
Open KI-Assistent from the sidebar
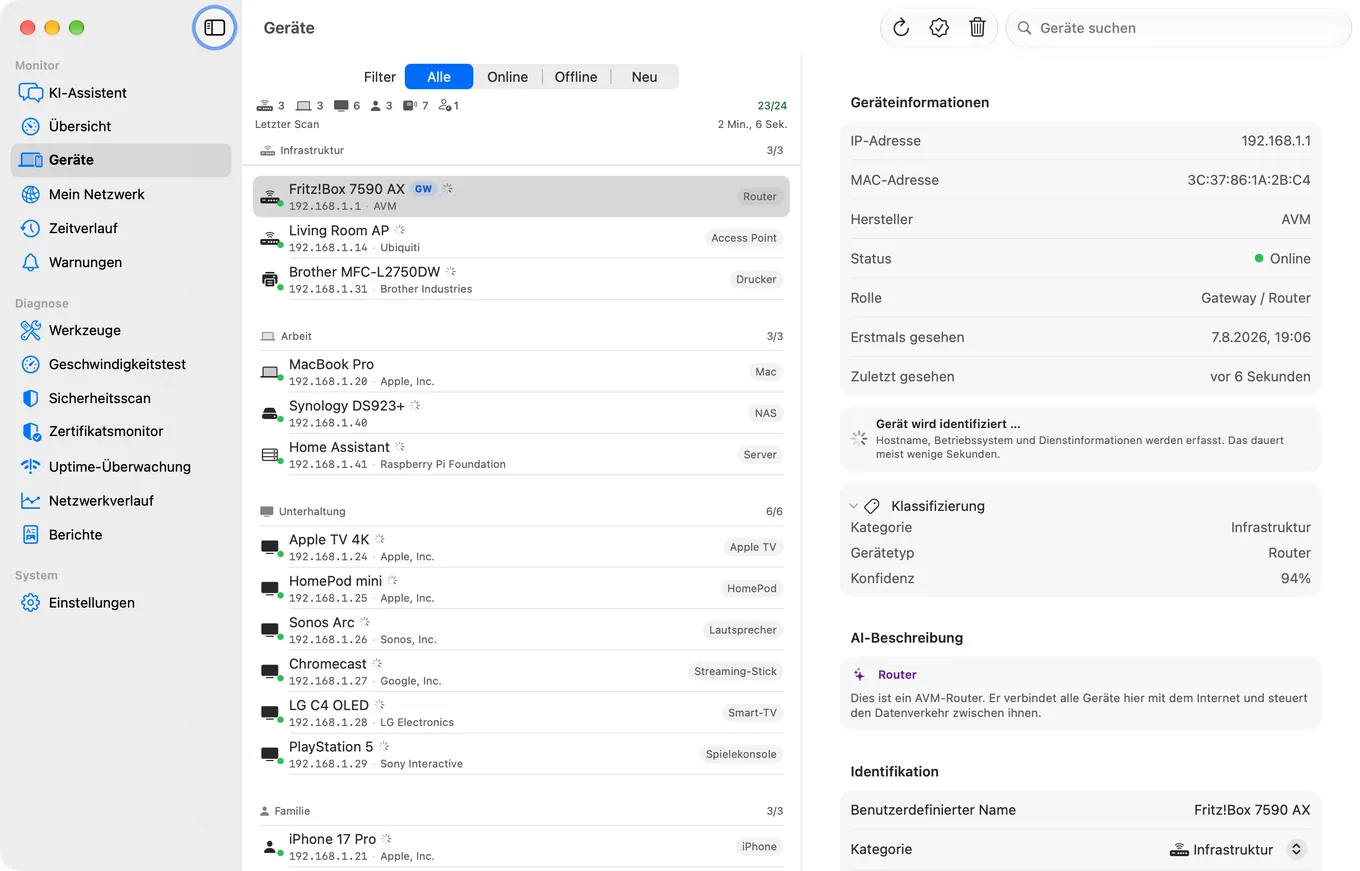click(x=121, y=93)
